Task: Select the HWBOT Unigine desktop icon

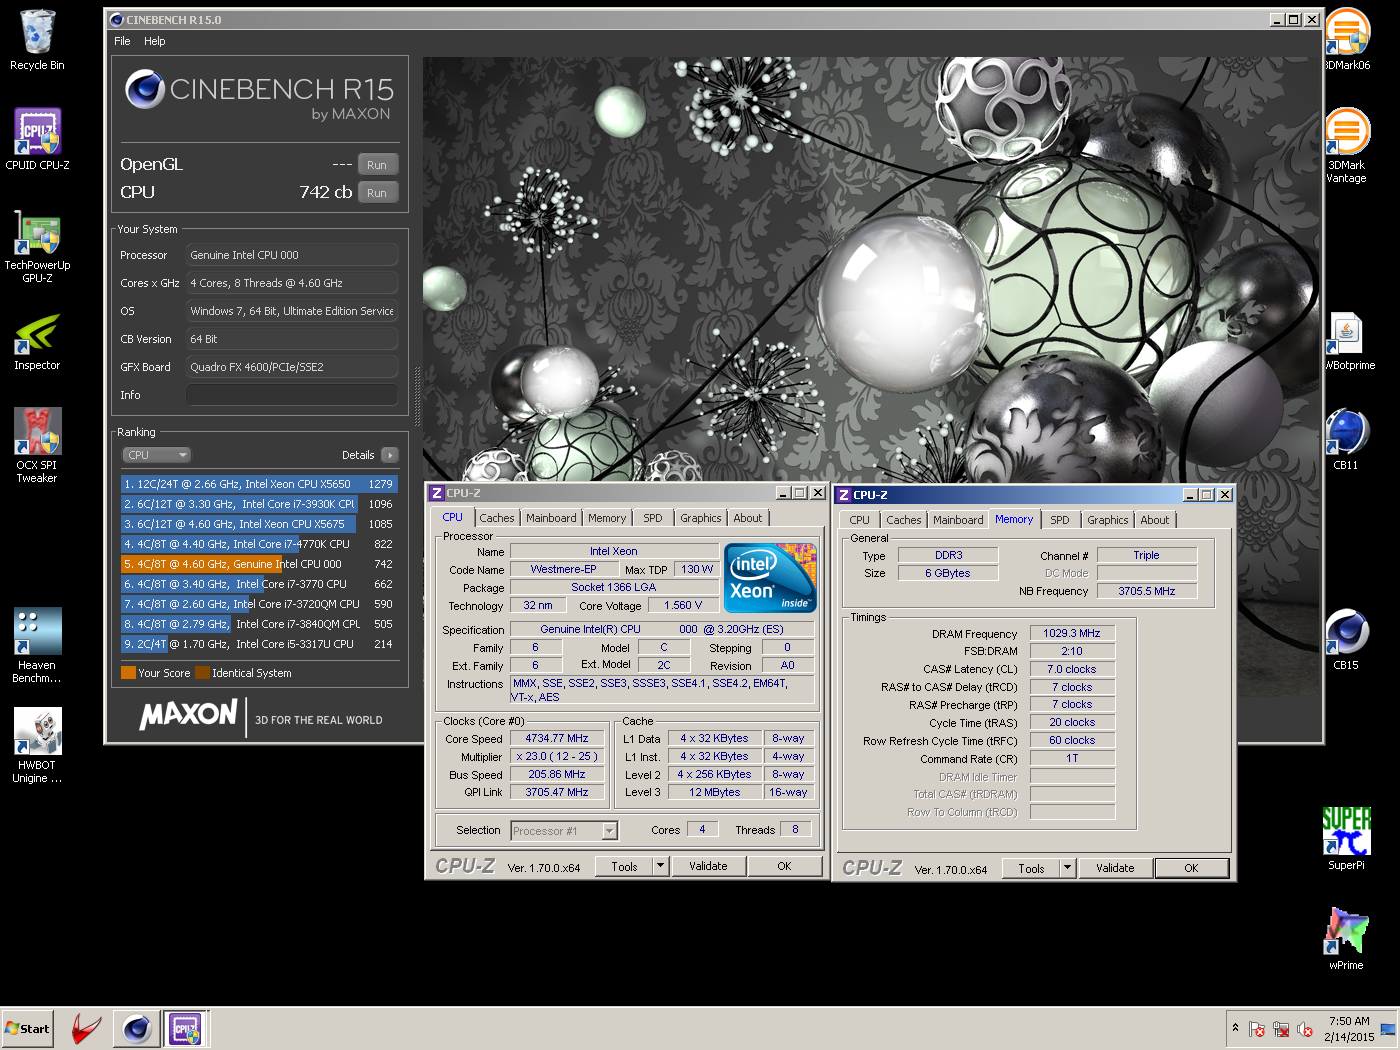Action: (37, 746)
